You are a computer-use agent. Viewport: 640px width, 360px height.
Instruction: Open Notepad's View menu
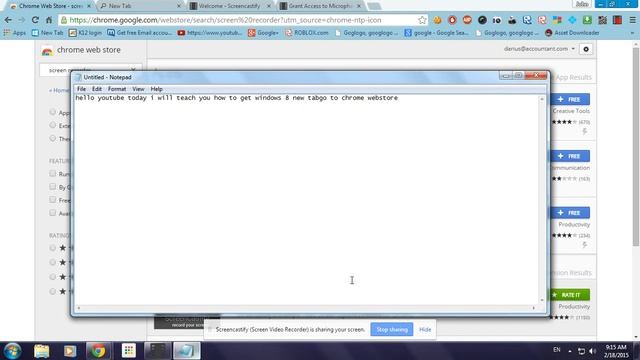pyautogui.click(x=138, y=89)
